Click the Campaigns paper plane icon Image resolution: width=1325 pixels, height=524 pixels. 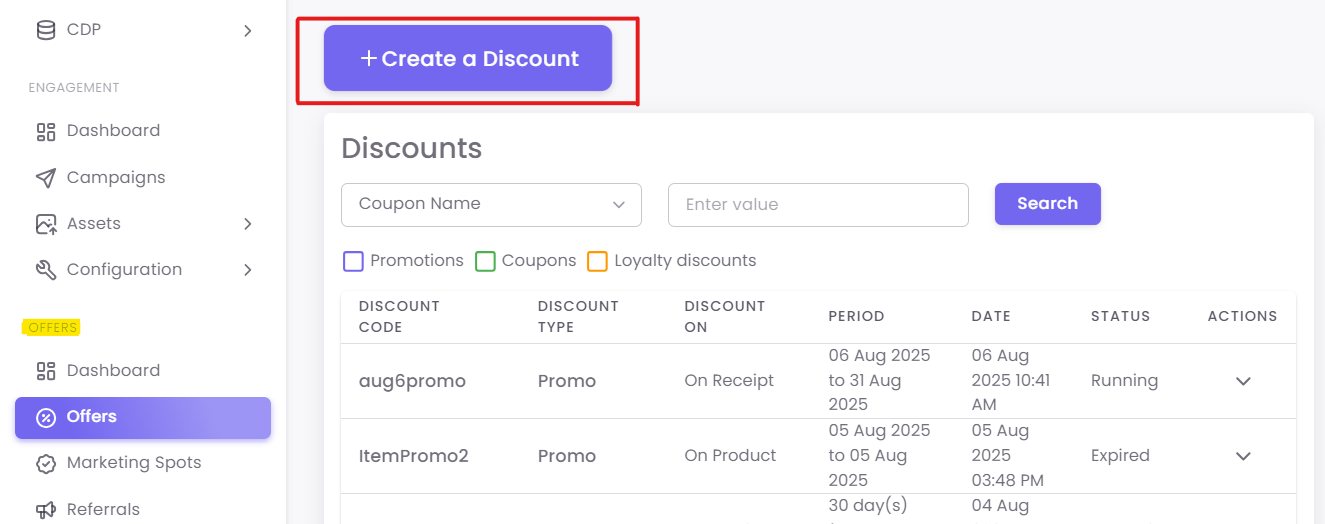(46, 178)
